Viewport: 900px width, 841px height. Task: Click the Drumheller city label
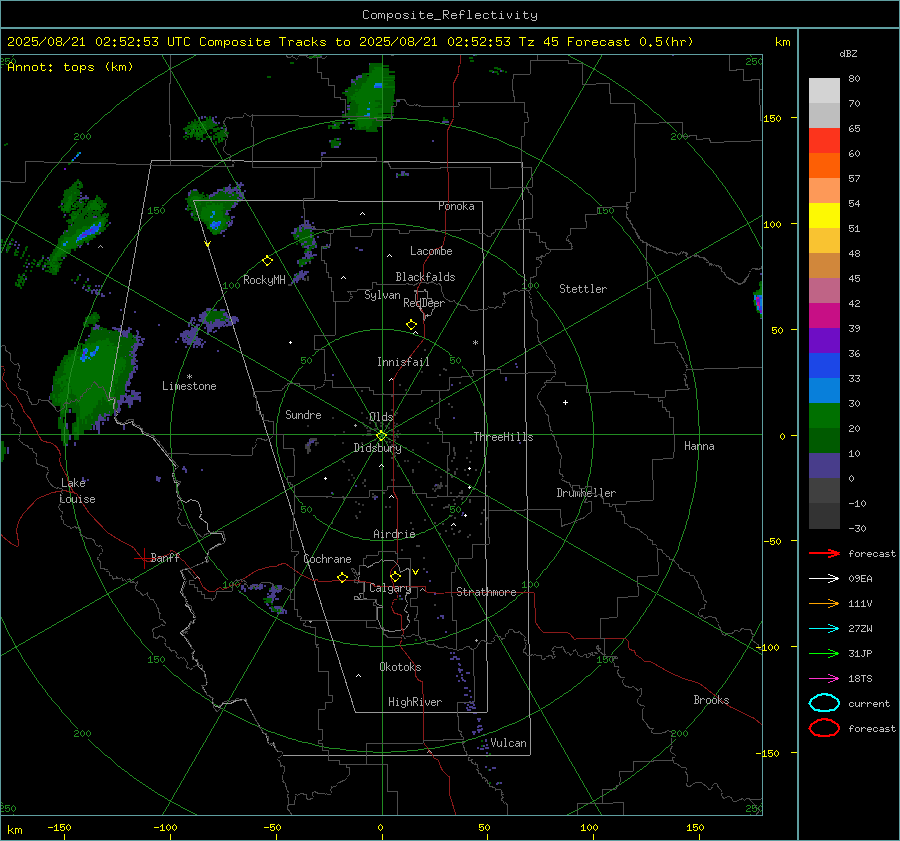[586, 493]
